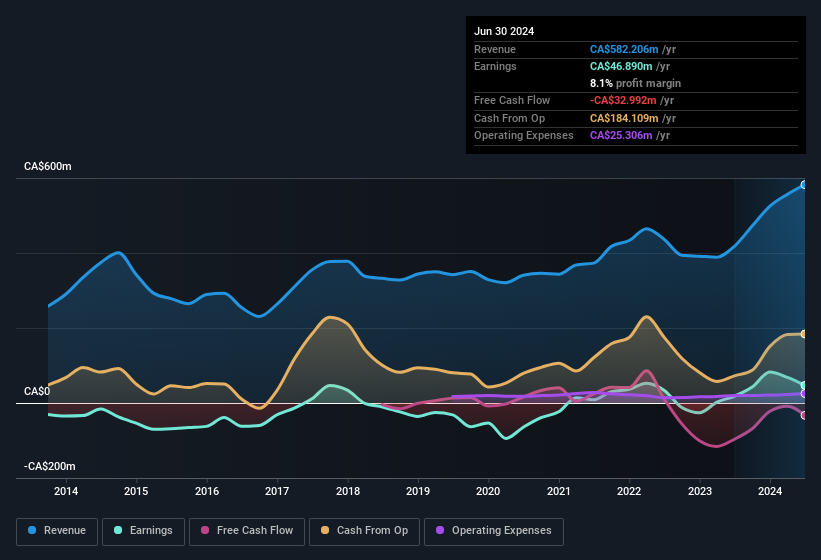The height and width of the screenshot is (560, 821).
Task: Toggle the Revenue legend button
Action: point(57,531)
